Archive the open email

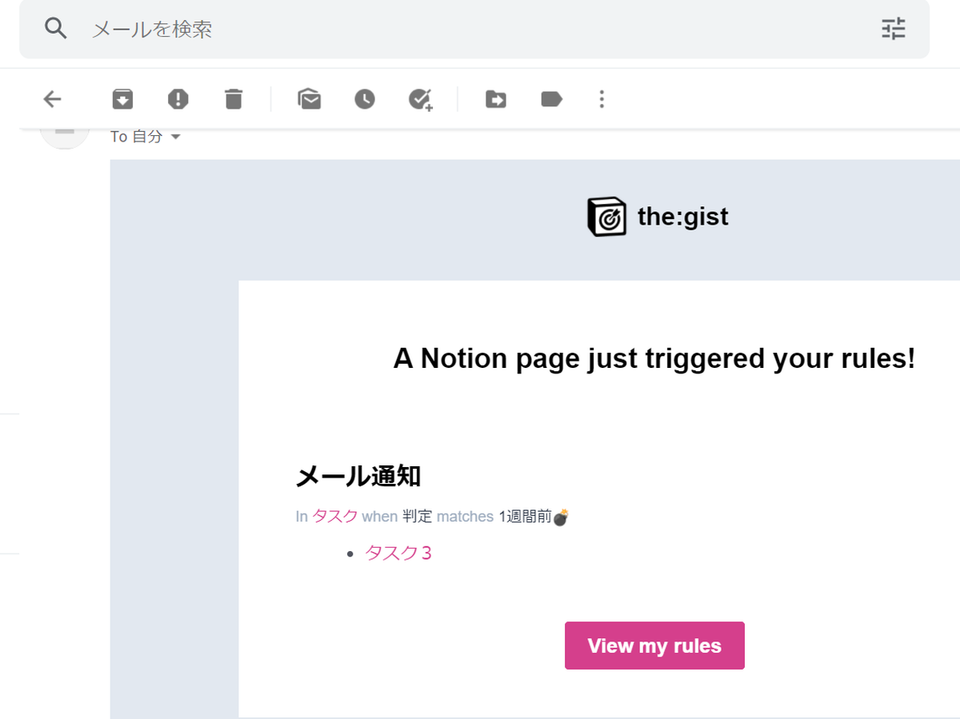tap(122, 99)
